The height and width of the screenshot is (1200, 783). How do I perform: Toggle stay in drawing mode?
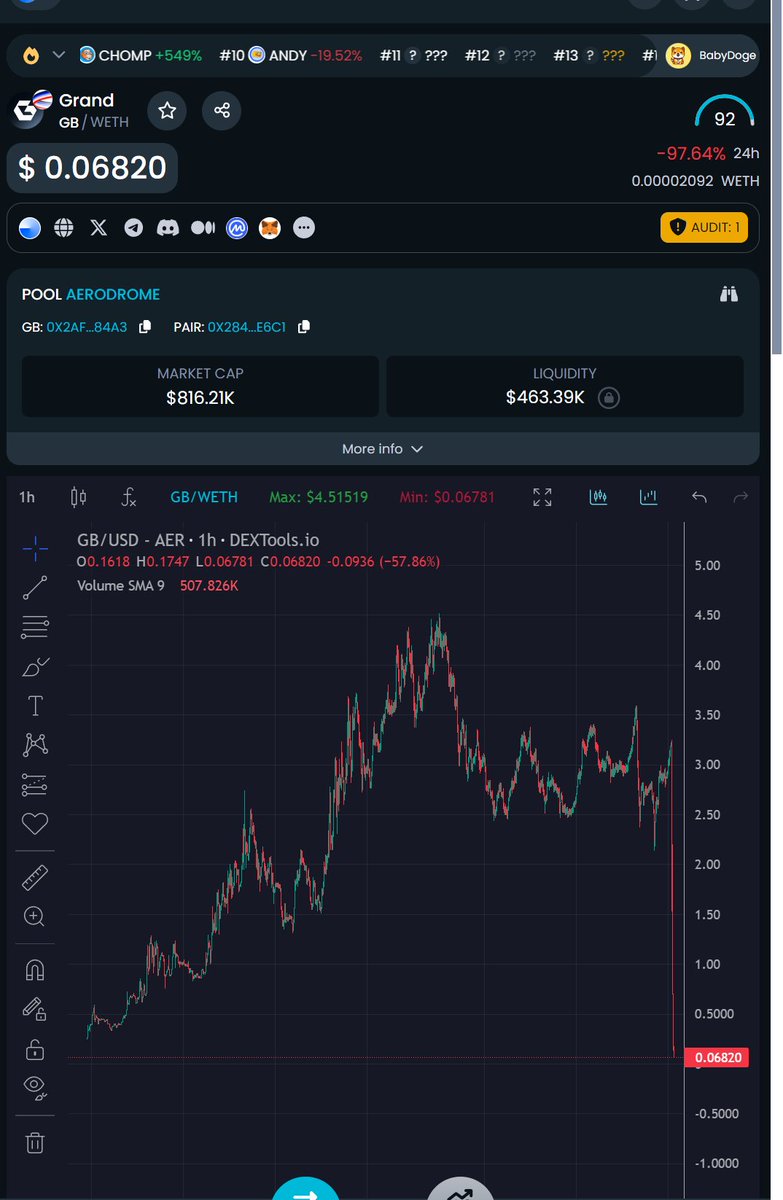[35, 1009]
